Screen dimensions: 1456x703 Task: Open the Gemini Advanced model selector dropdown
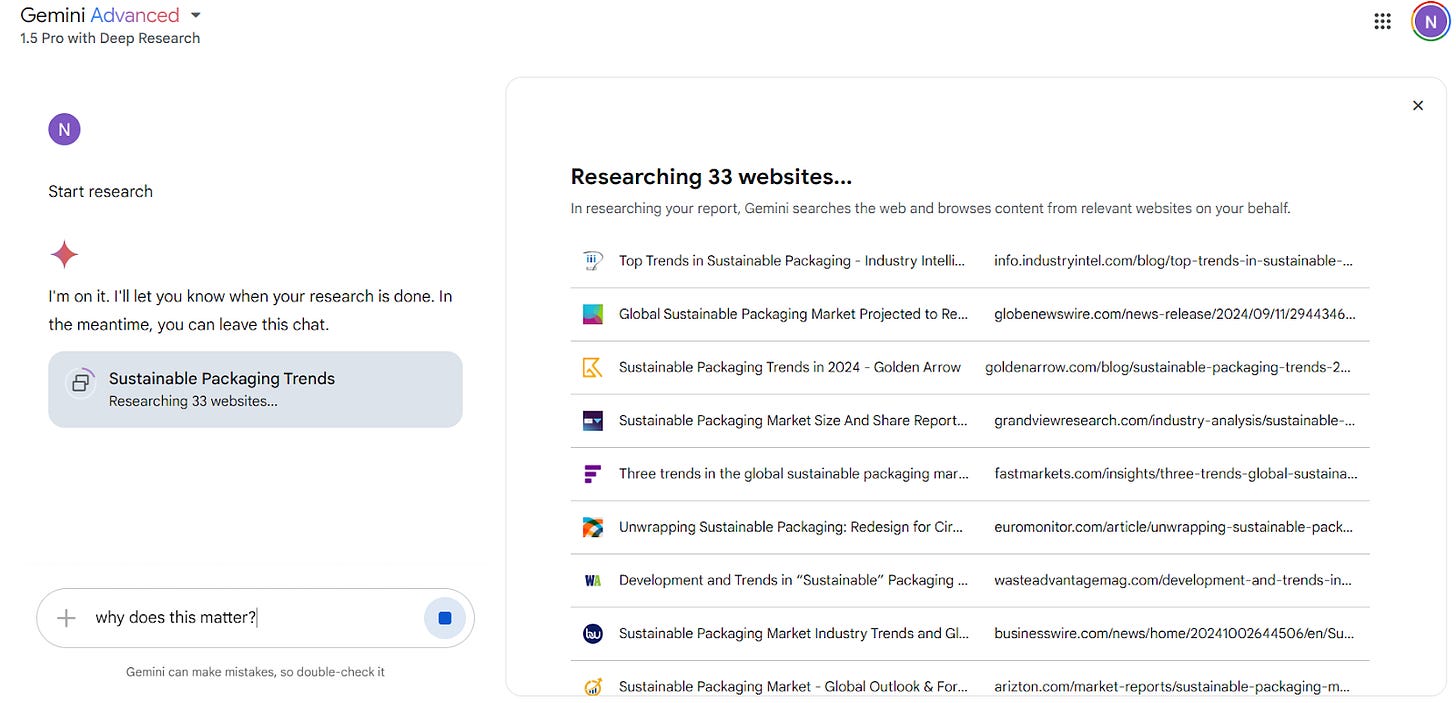tap(195, 15)
